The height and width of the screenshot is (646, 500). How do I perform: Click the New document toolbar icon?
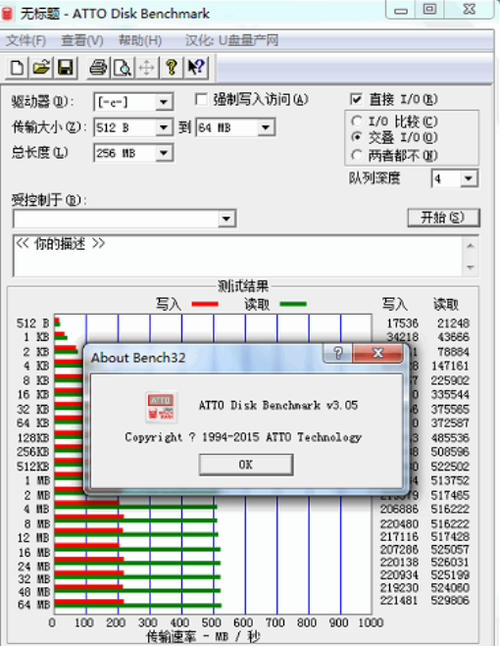click(16, 67)
